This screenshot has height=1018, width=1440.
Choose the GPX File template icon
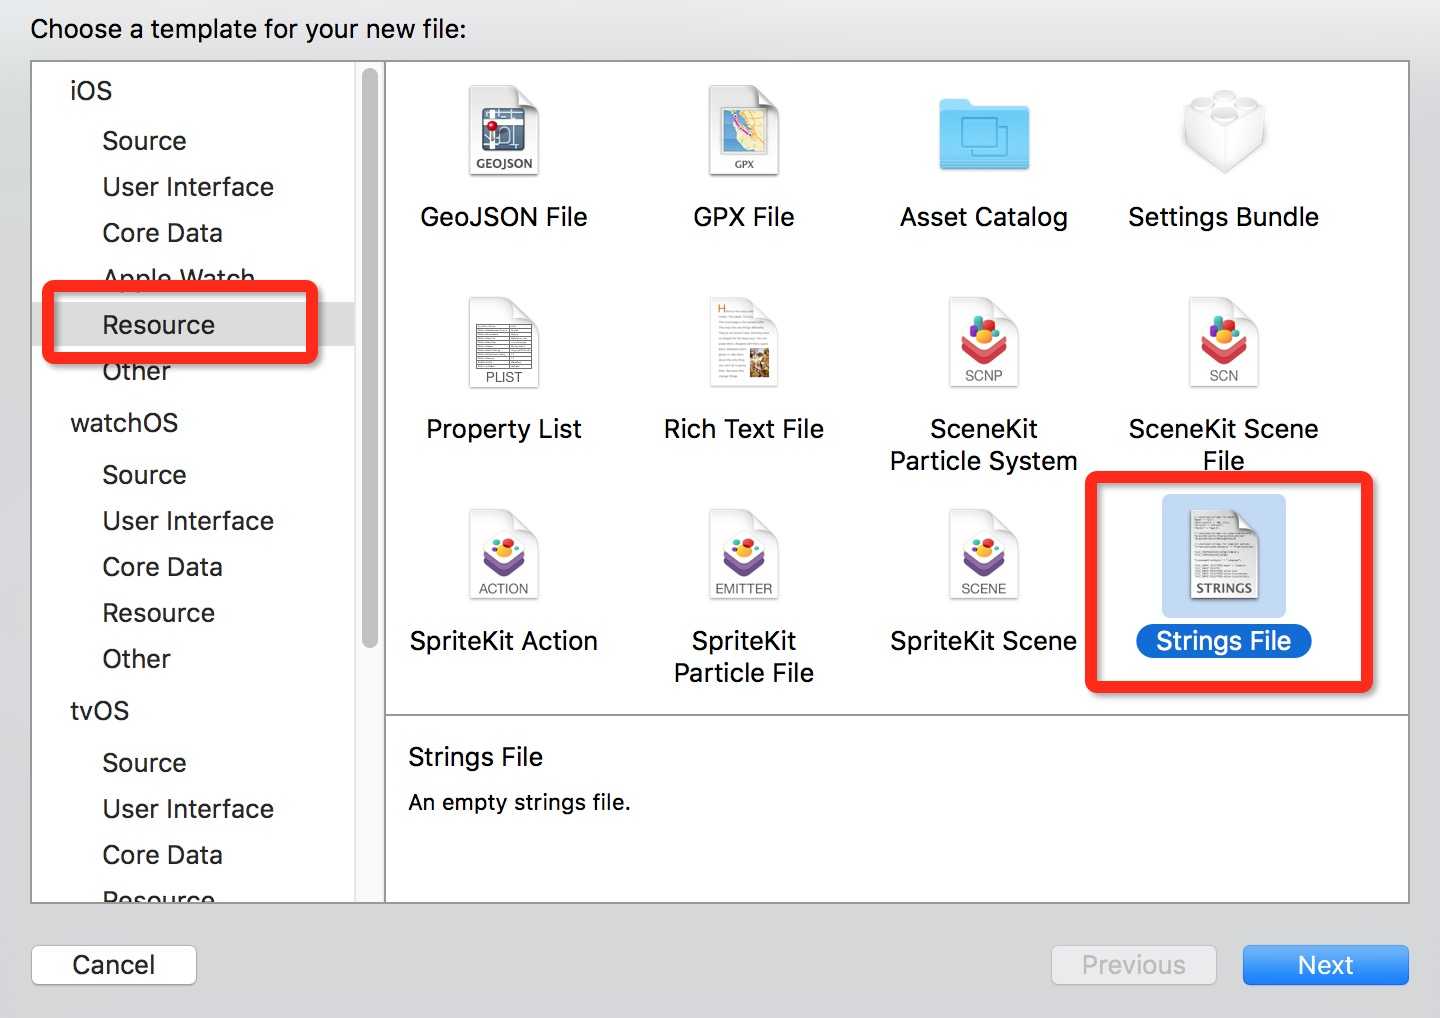743,132
